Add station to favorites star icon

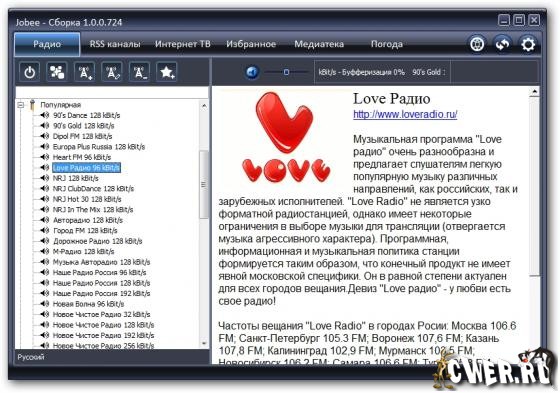167,72
